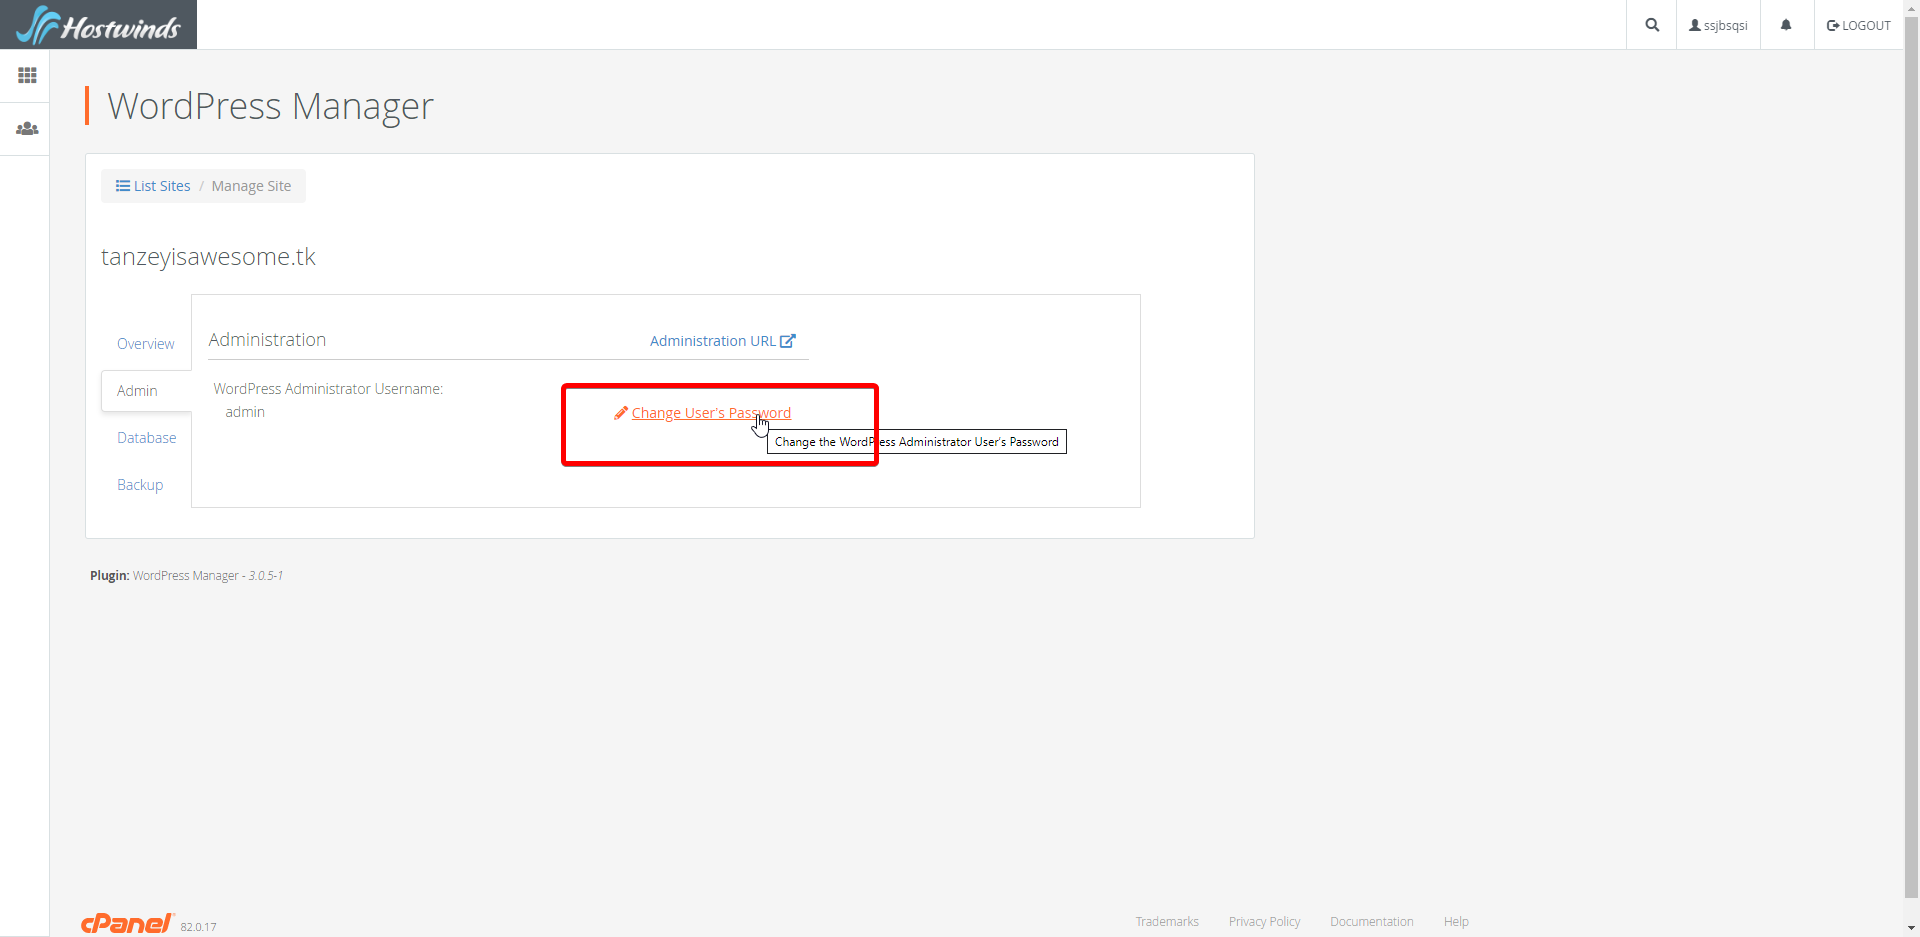The image size is (1920, 937).
Task: Click WordPress Administrator Username label
Action: [328, 389]
